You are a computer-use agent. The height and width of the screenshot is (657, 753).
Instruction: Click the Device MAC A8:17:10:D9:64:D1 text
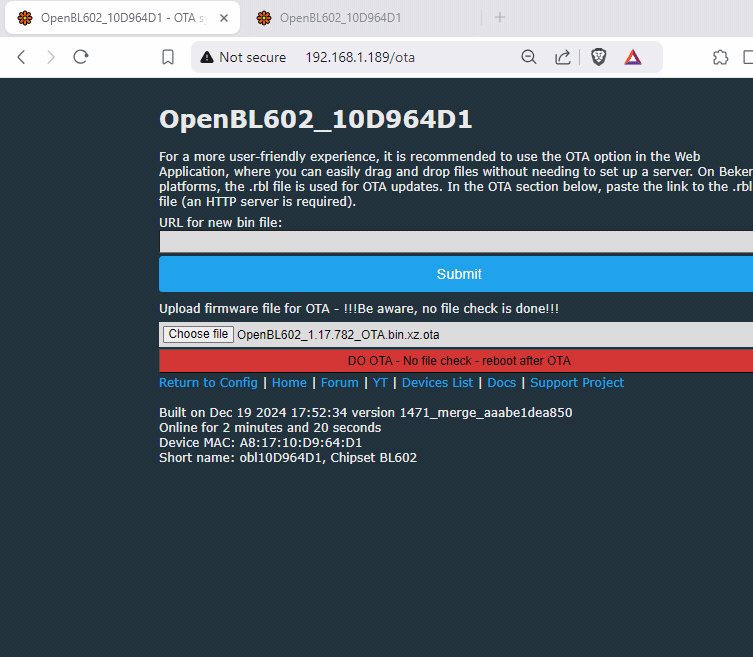click(x=260, y=442)
